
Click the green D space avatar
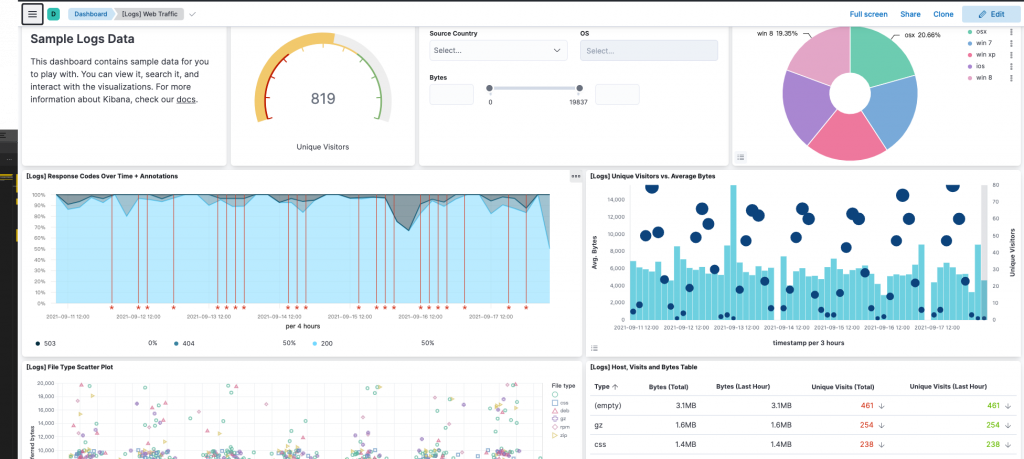[53, 14]
